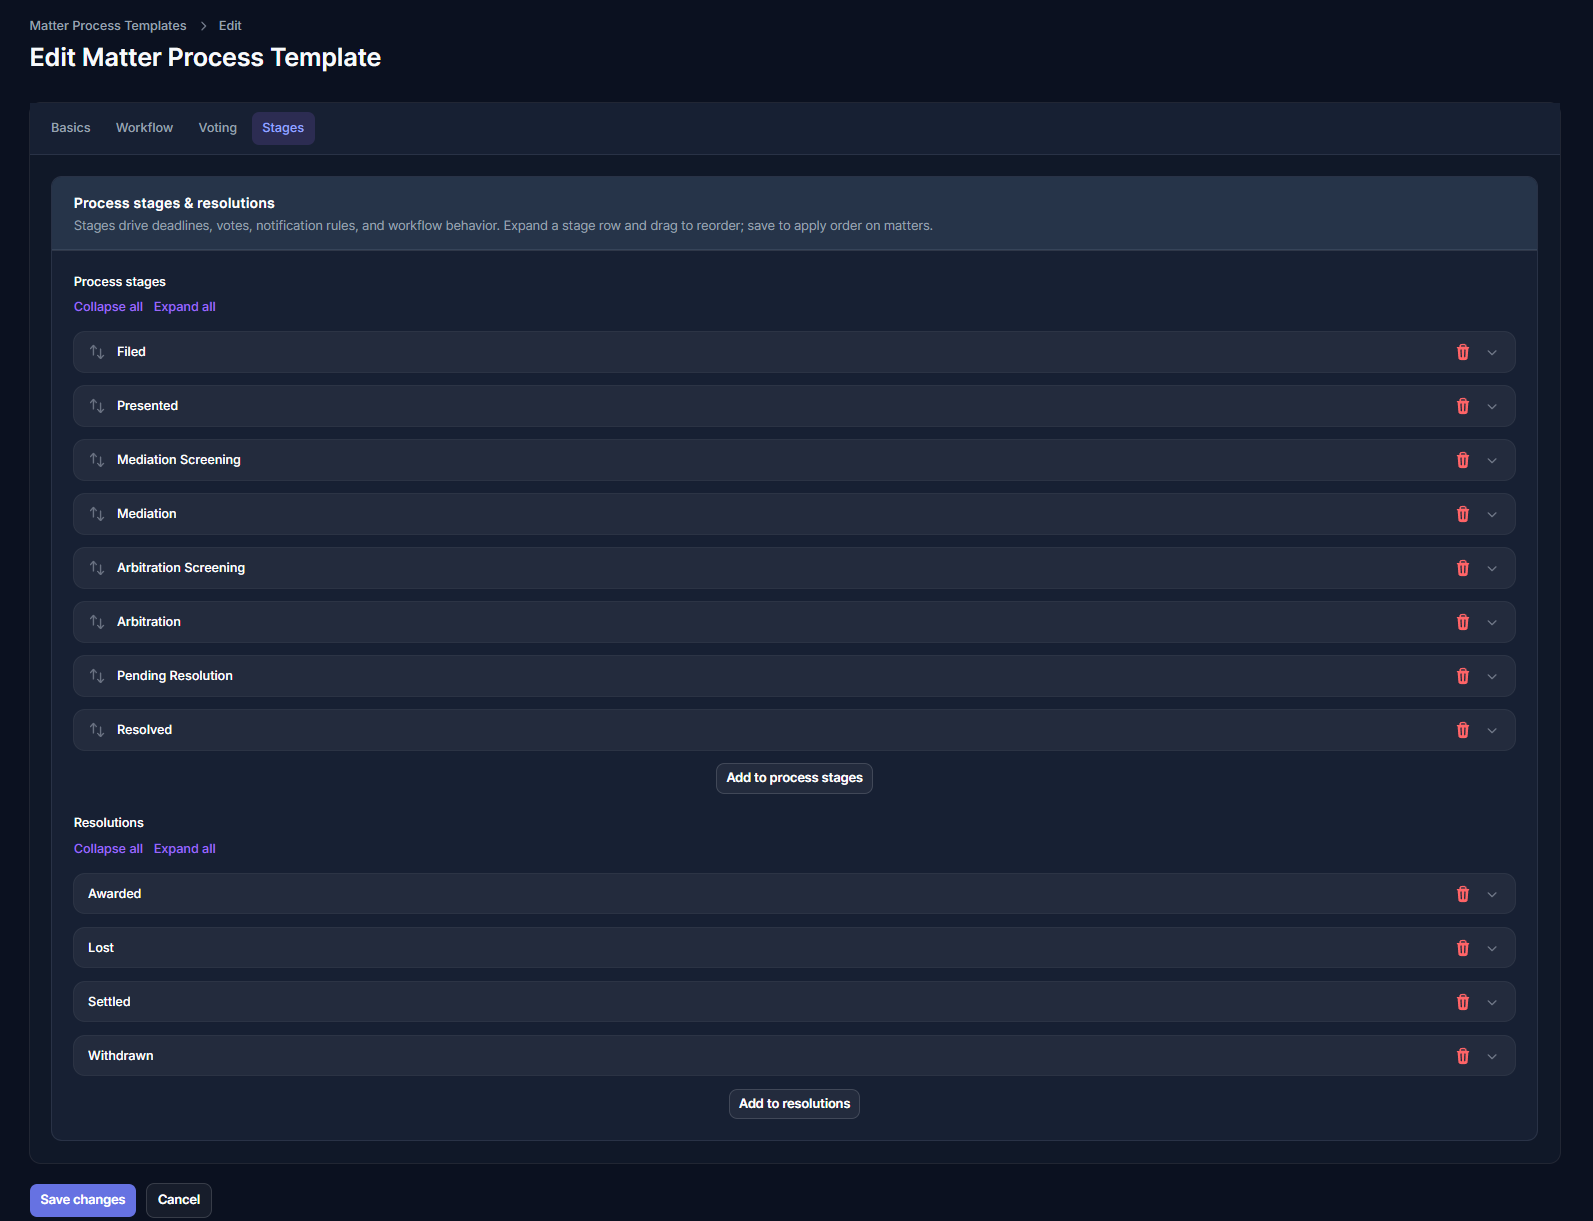Switch to the Basics tab
Screen dimensions: 1593x1221
pyautogui.click(x=71, y=128)
